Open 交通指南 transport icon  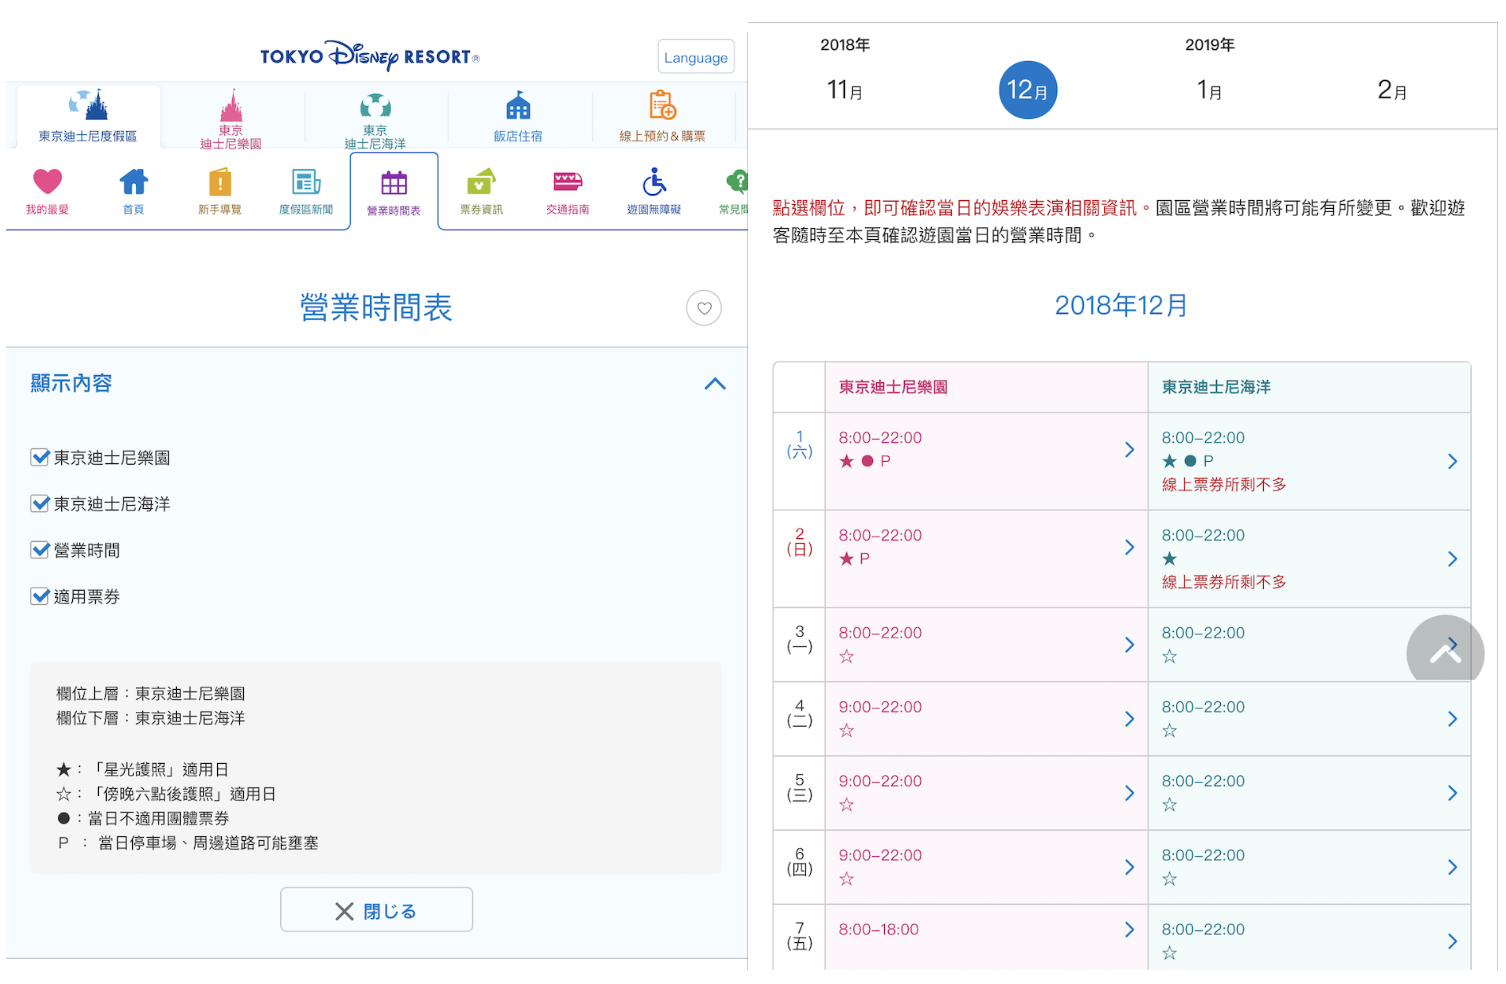click(567, 183)
